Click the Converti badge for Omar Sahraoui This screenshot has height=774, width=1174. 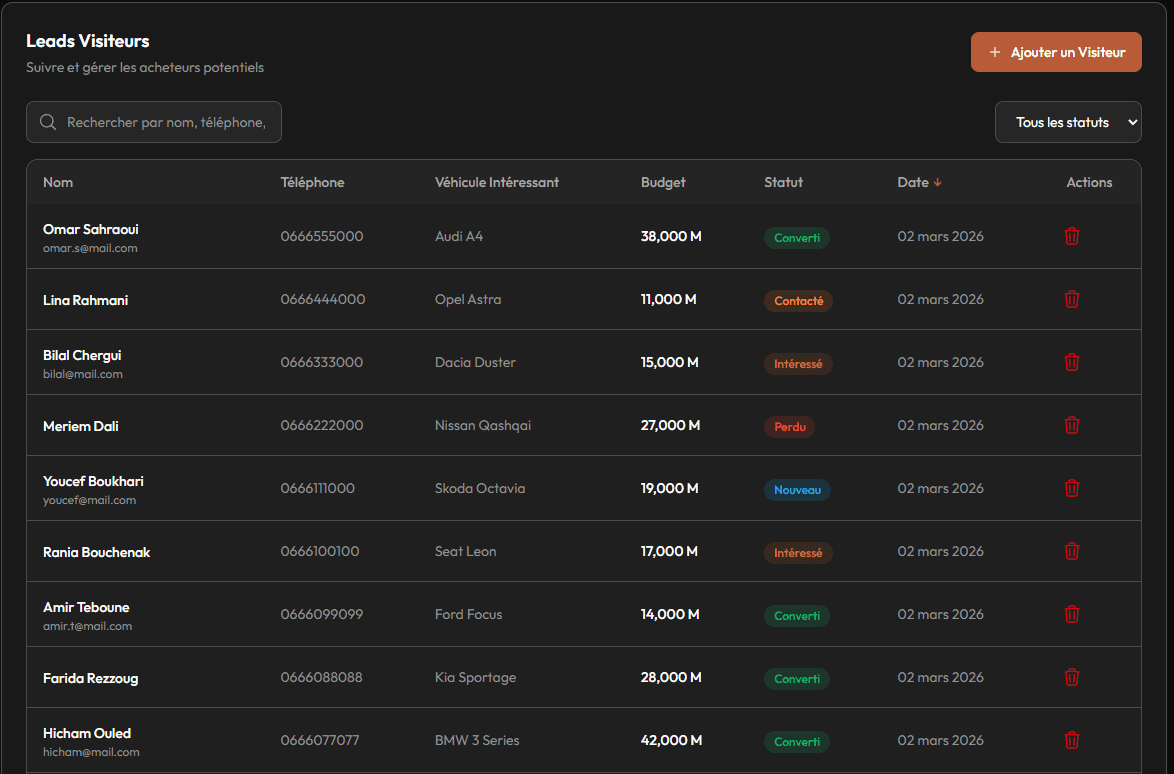(796, 238)
